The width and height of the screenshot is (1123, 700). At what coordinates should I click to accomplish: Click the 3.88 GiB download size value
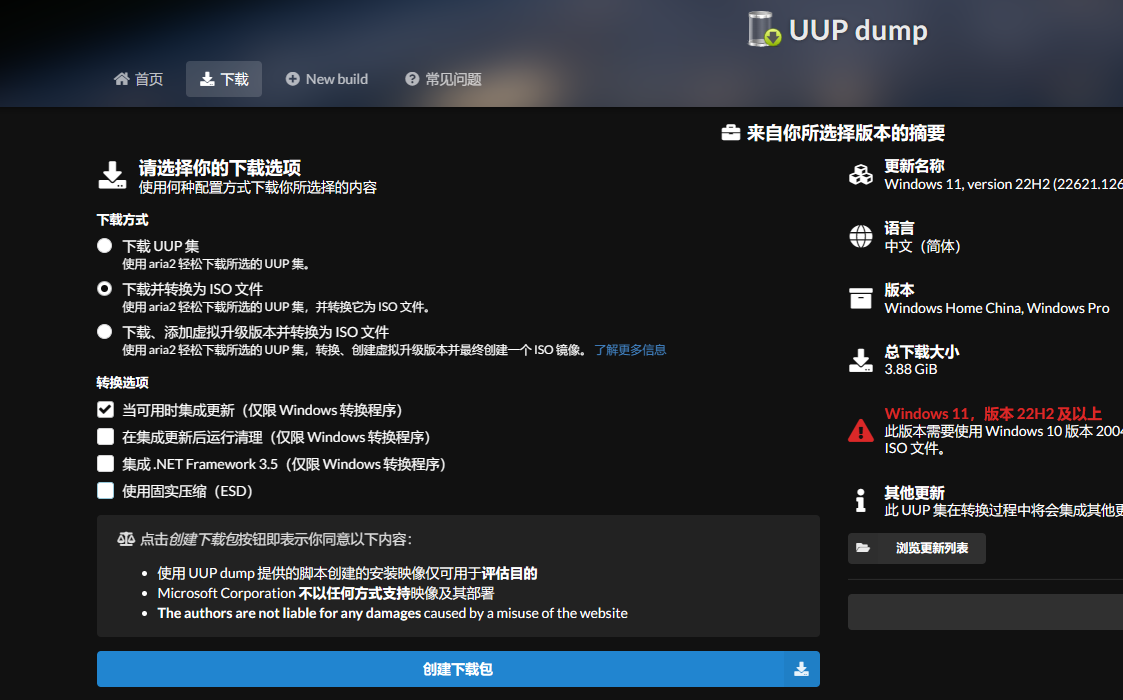tap(910, 369)
